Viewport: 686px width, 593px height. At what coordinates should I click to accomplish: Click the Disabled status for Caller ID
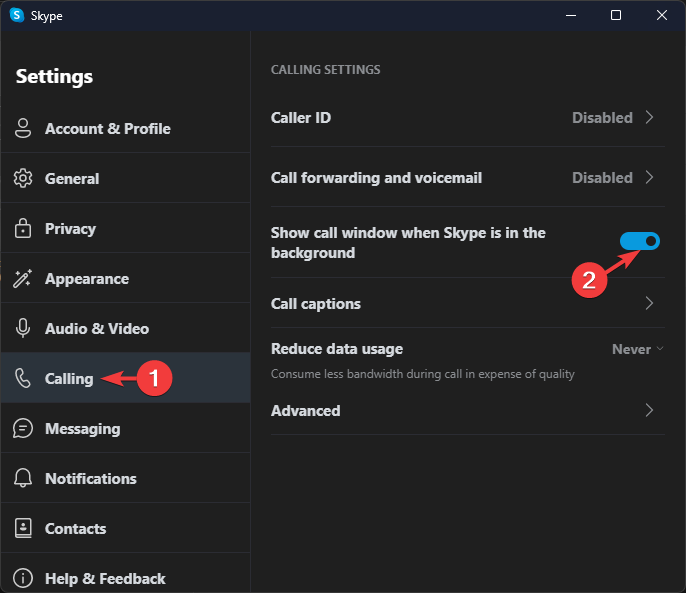[x=602, y=118]
